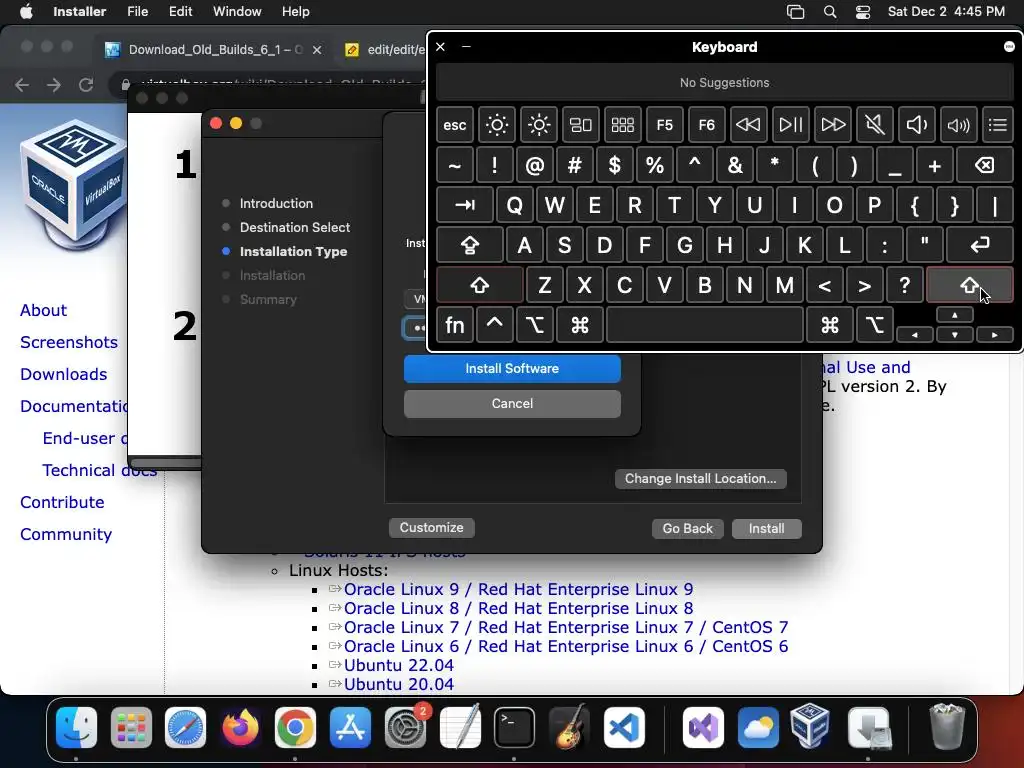Lower volume with the volume-down key
The image size is (1024, 768).
point(916,125)
